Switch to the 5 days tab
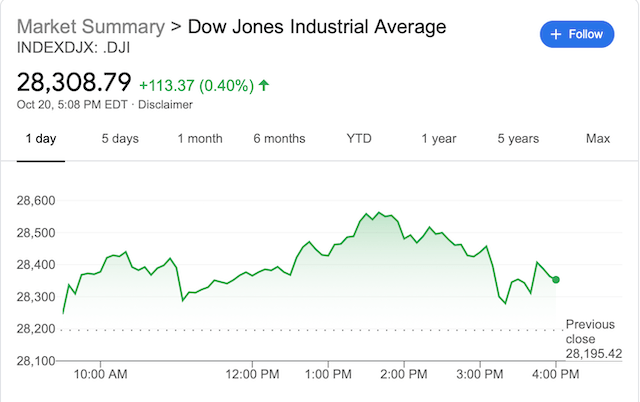This screenshot has width=640, height=402. pos(120,139)
